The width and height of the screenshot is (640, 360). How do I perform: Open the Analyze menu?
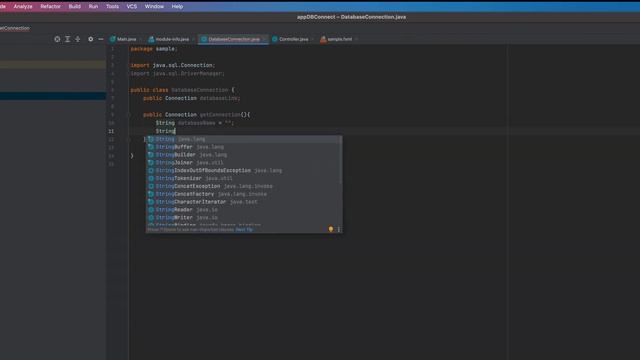click(23, 7)
